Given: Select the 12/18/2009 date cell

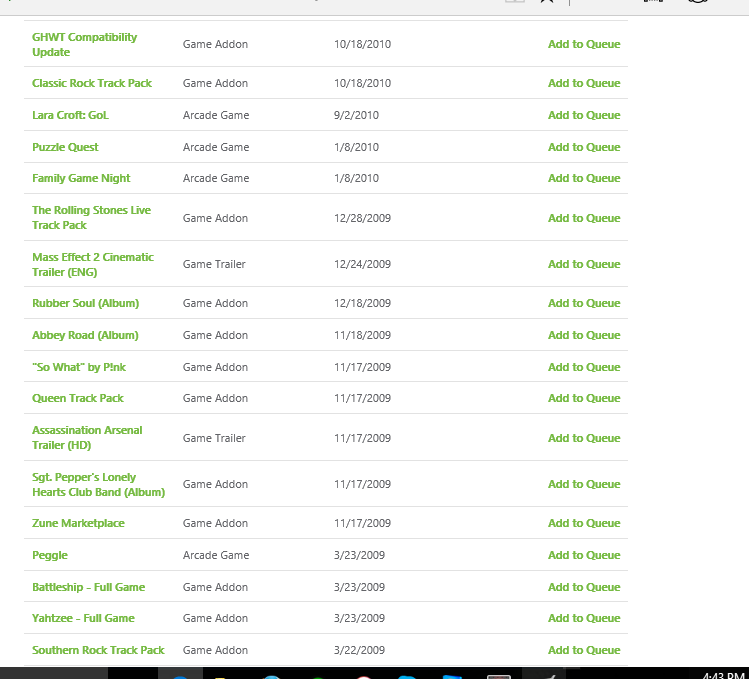Looking at the screenshot, I should click(362, 303).
